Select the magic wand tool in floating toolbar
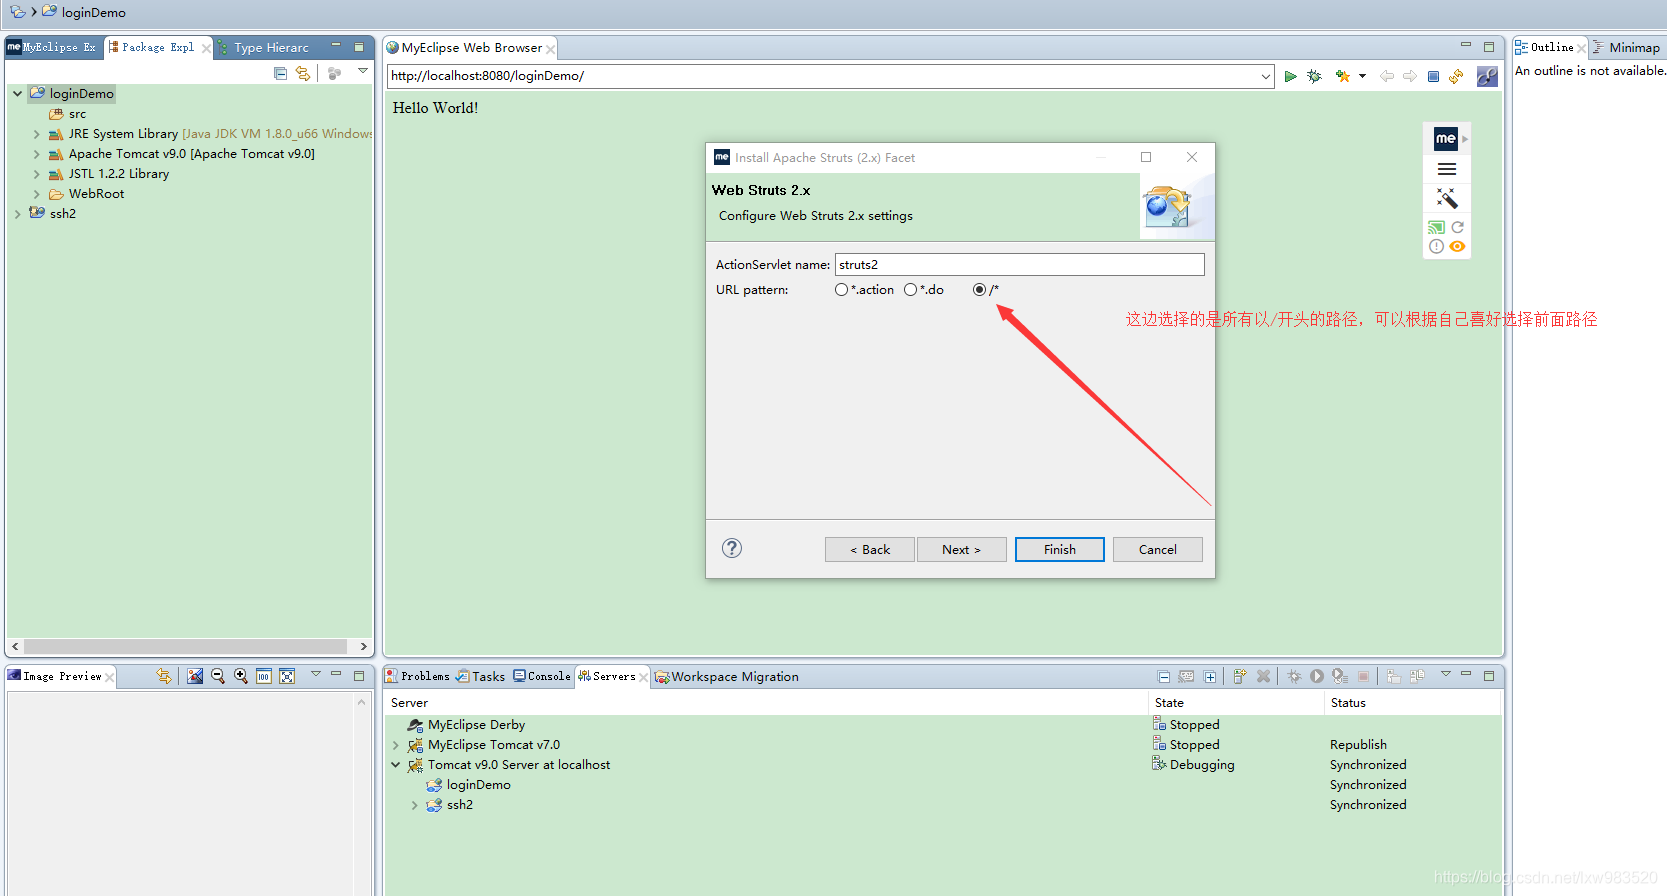This screenshot has width=1667, height=896. click(x=1446, y=198)
